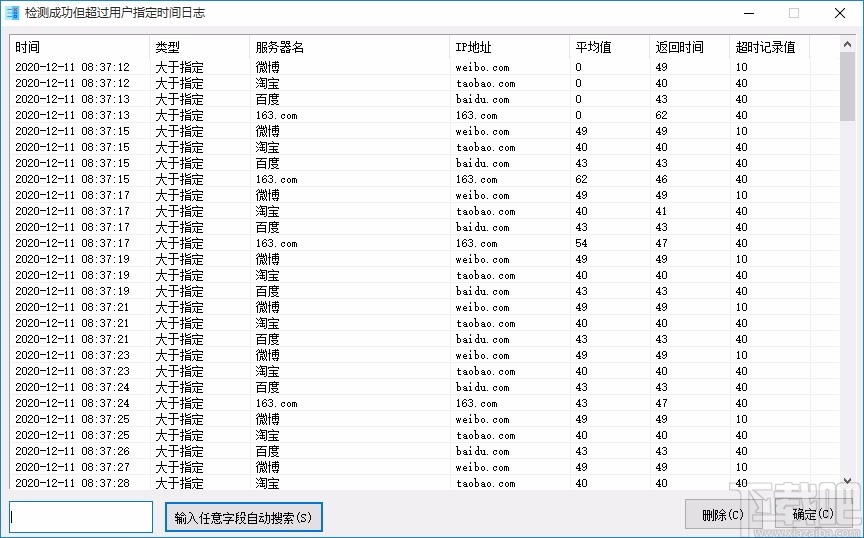The width and height of the screenshot is (864, 538).
Task: Click 大于指定 in the 08:37:21 微博 row
Action: (180, 307)
